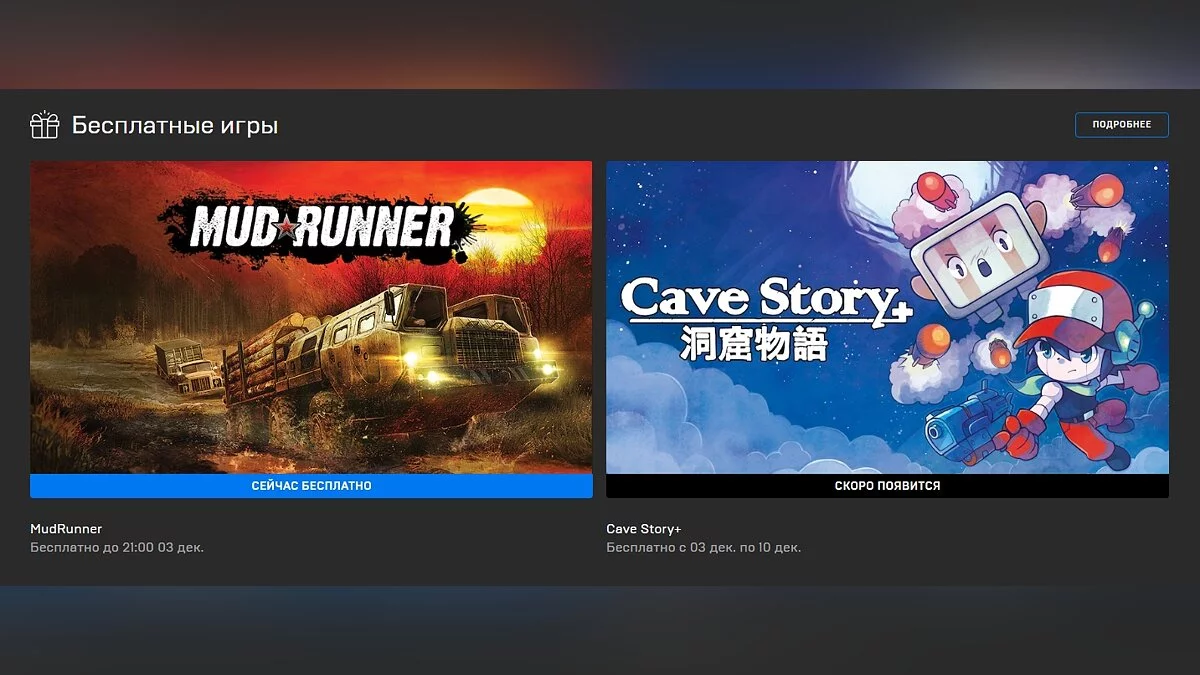
Task: Open the Cave Story+ title link
Action: [x=643, y=529]
